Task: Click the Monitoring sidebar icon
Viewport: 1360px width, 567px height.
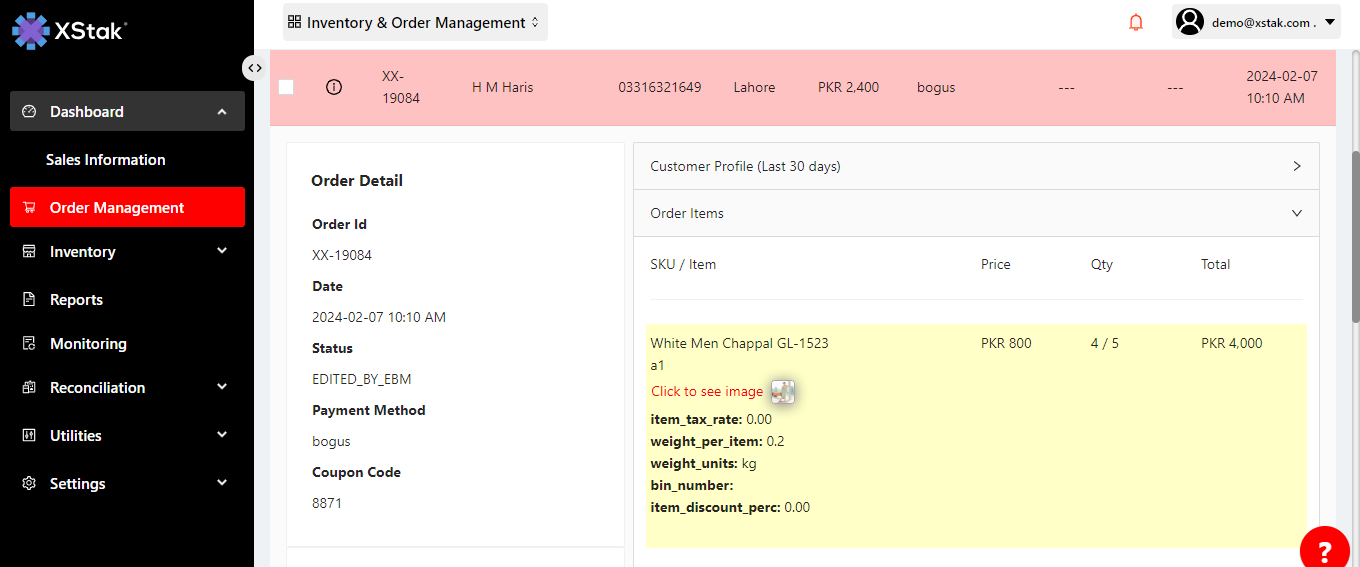Action: [29, 344]
